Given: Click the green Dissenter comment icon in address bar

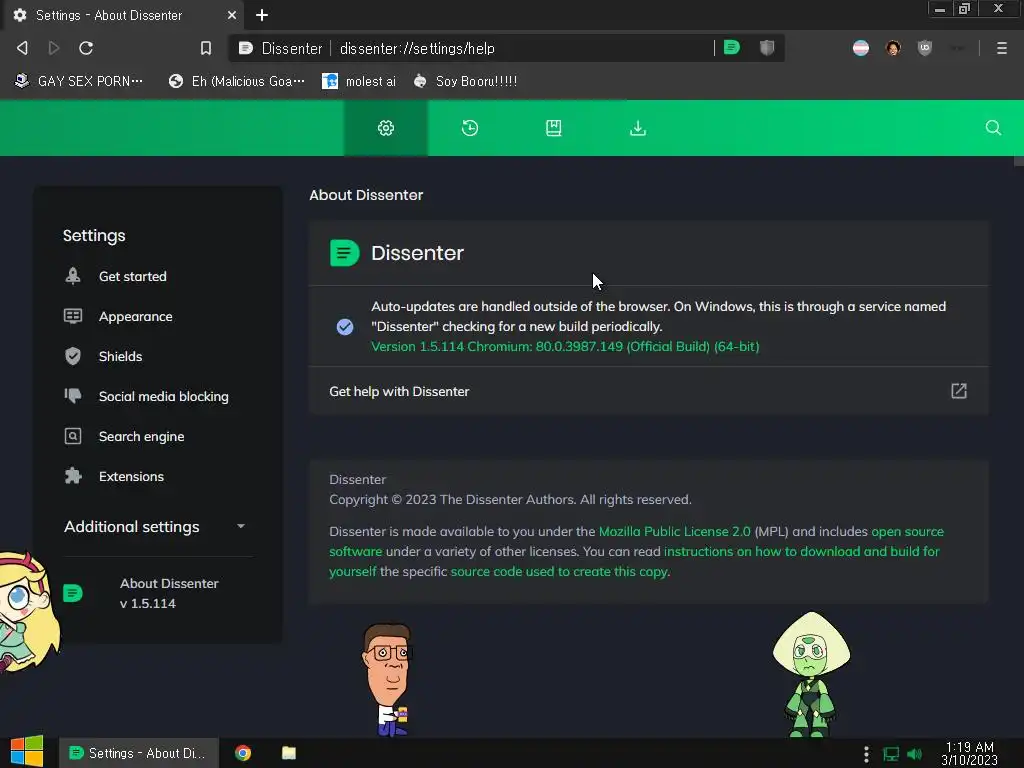Looking at the screenshot, I should pyautogui.click(x=732, y=47).
